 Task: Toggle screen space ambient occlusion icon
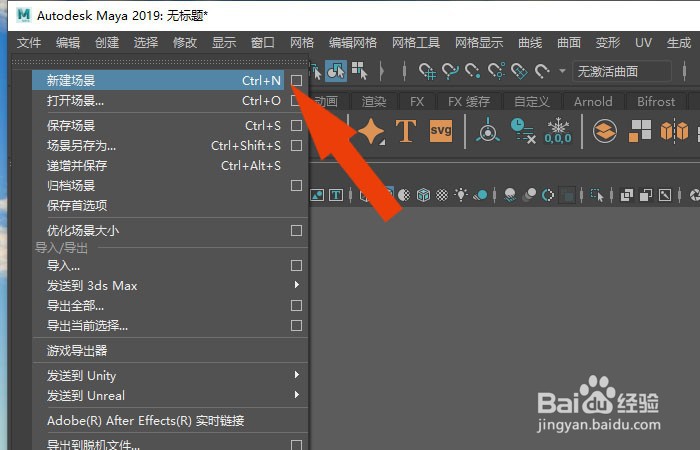pos(510,195)
